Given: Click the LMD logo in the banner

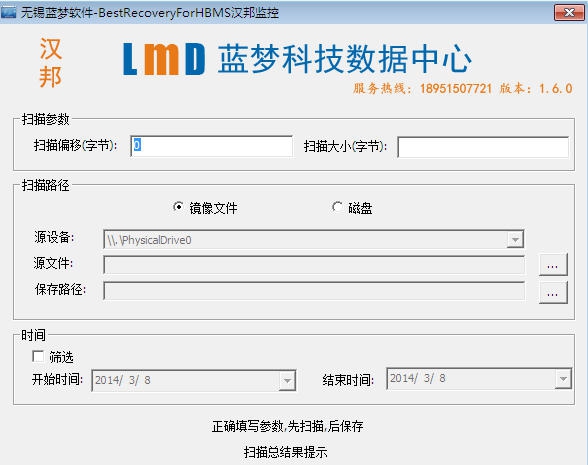Looking at the screenshot, I should click(164, 59).
